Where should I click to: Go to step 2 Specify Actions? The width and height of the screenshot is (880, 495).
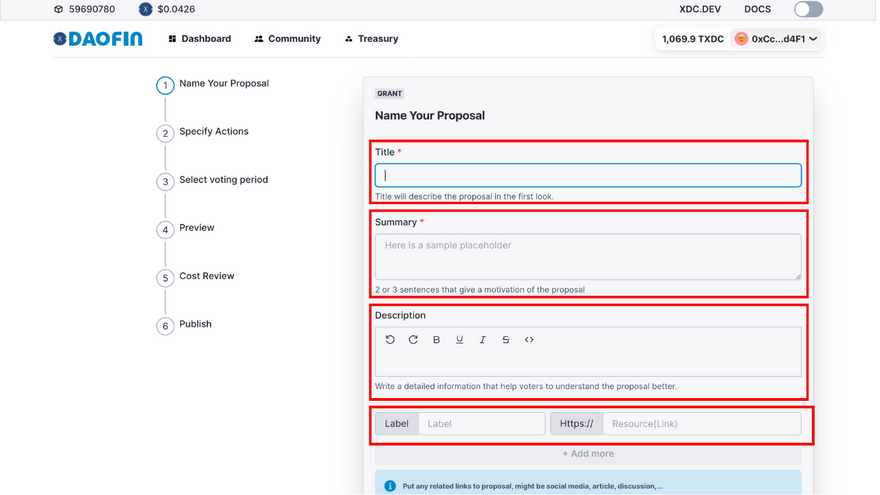pos(213,132)
